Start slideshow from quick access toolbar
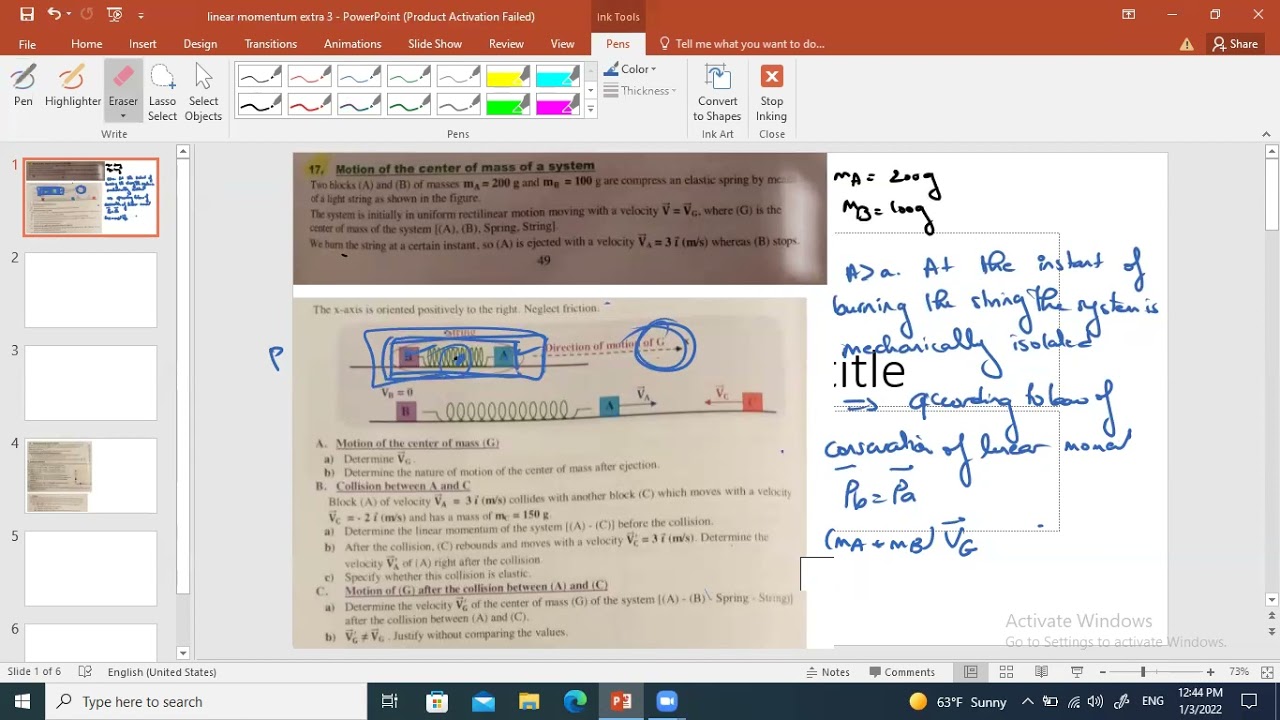 pyautogui.click(x=114, y=15)
